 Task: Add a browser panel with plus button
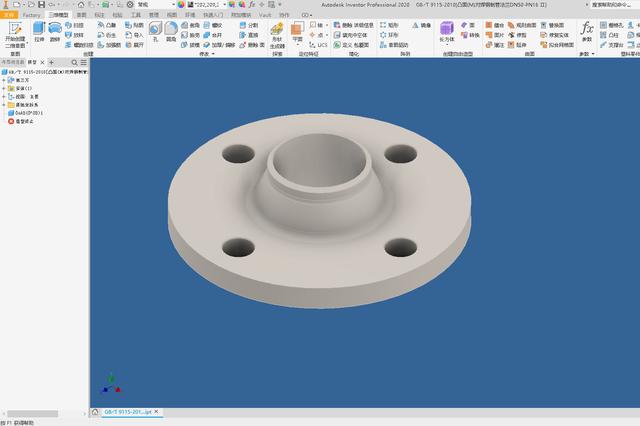51,62
